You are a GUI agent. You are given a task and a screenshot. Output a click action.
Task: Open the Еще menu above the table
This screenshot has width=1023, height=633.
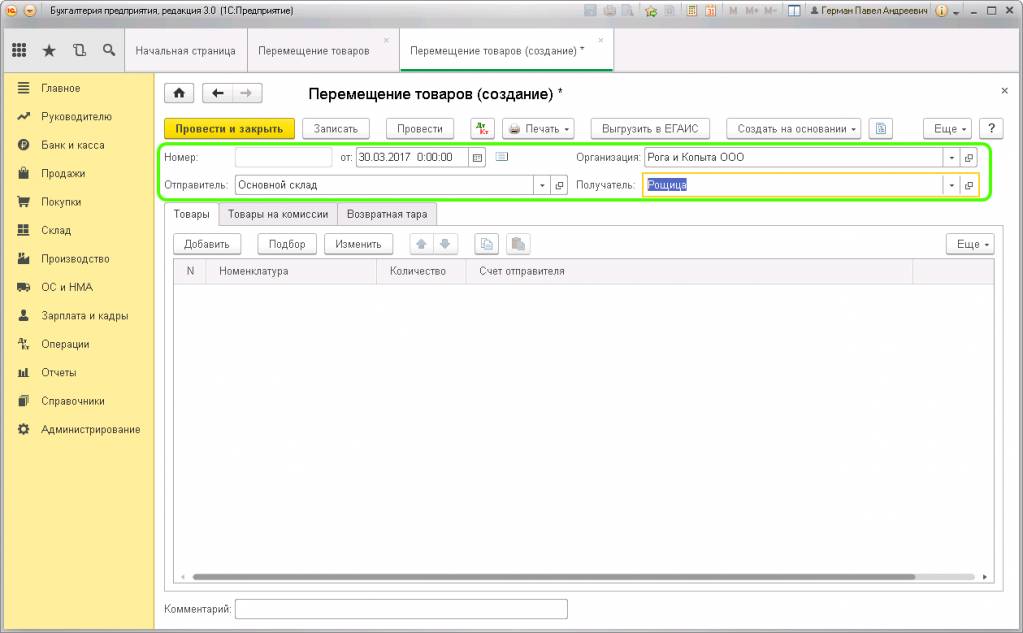point(970,244)
